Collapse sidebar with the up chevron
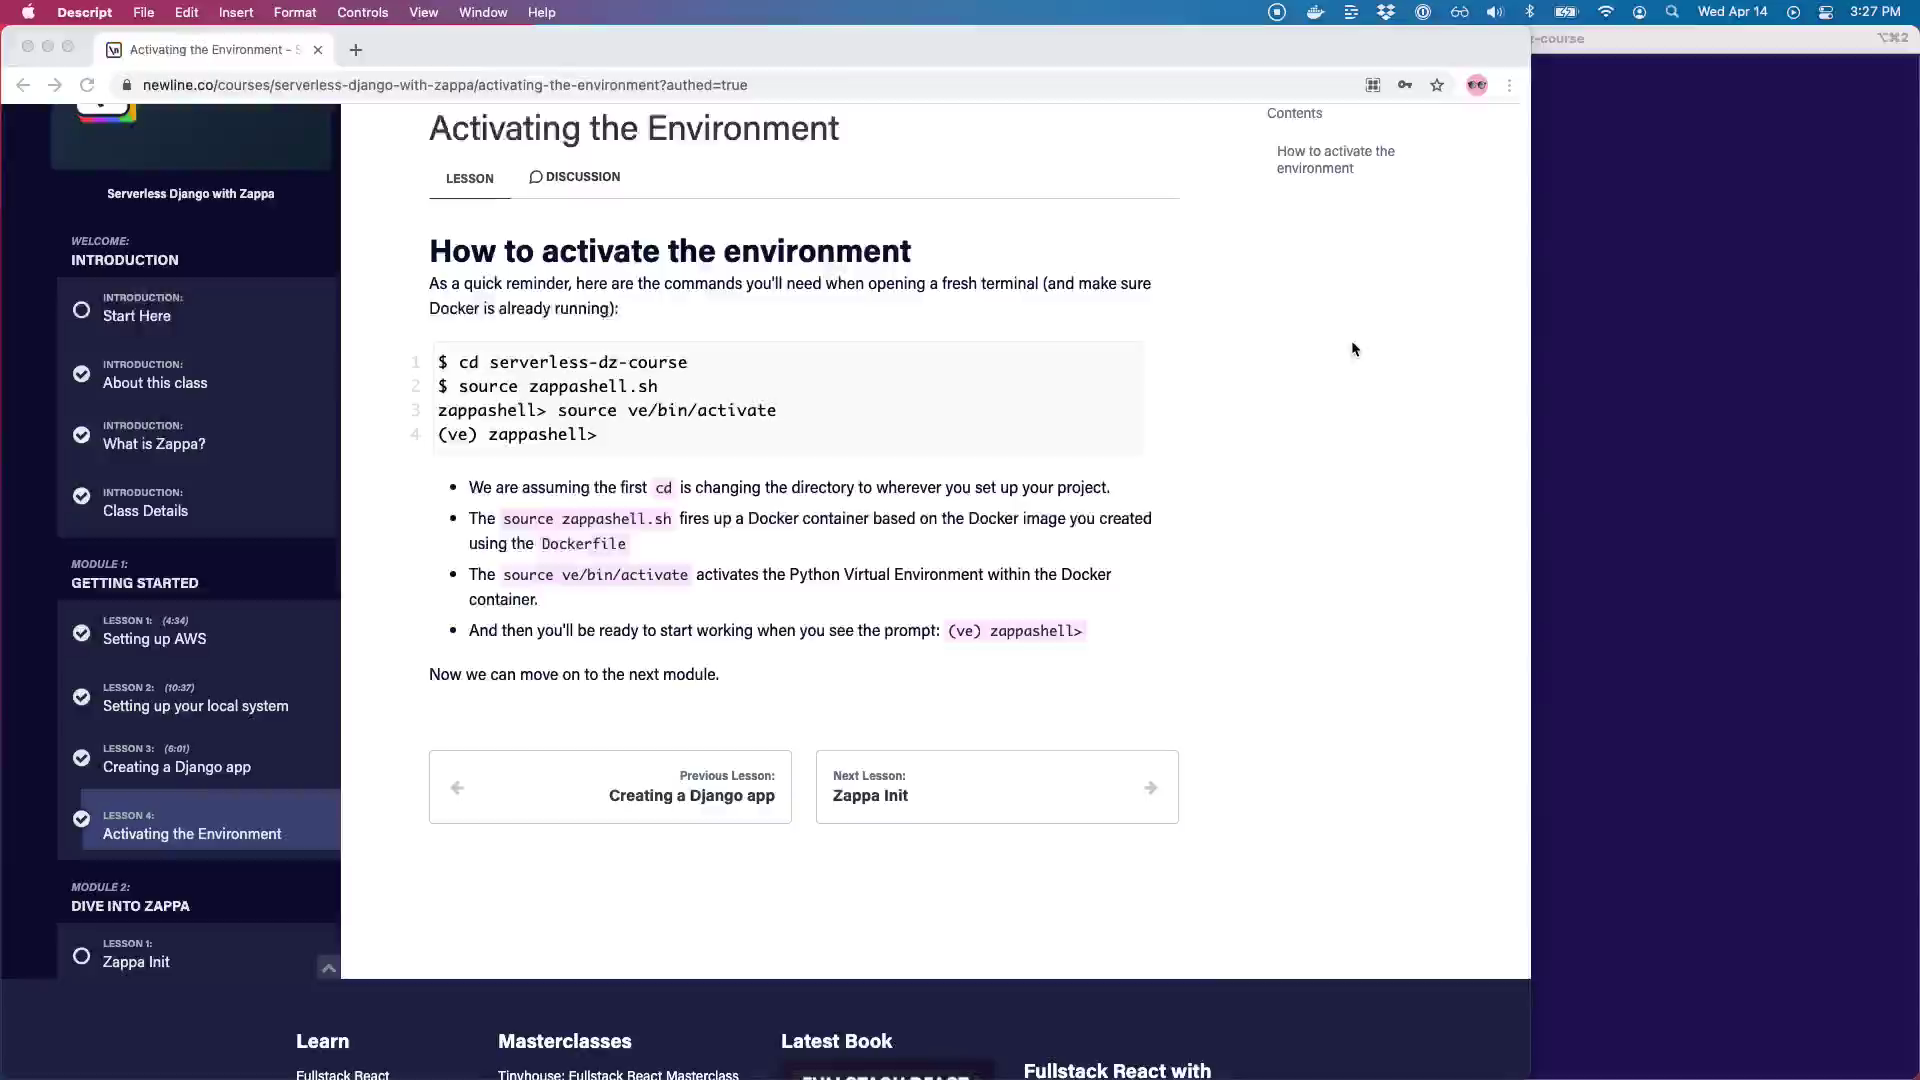The height and width of the screenshot is (1080, 1920). coord(328,967)
